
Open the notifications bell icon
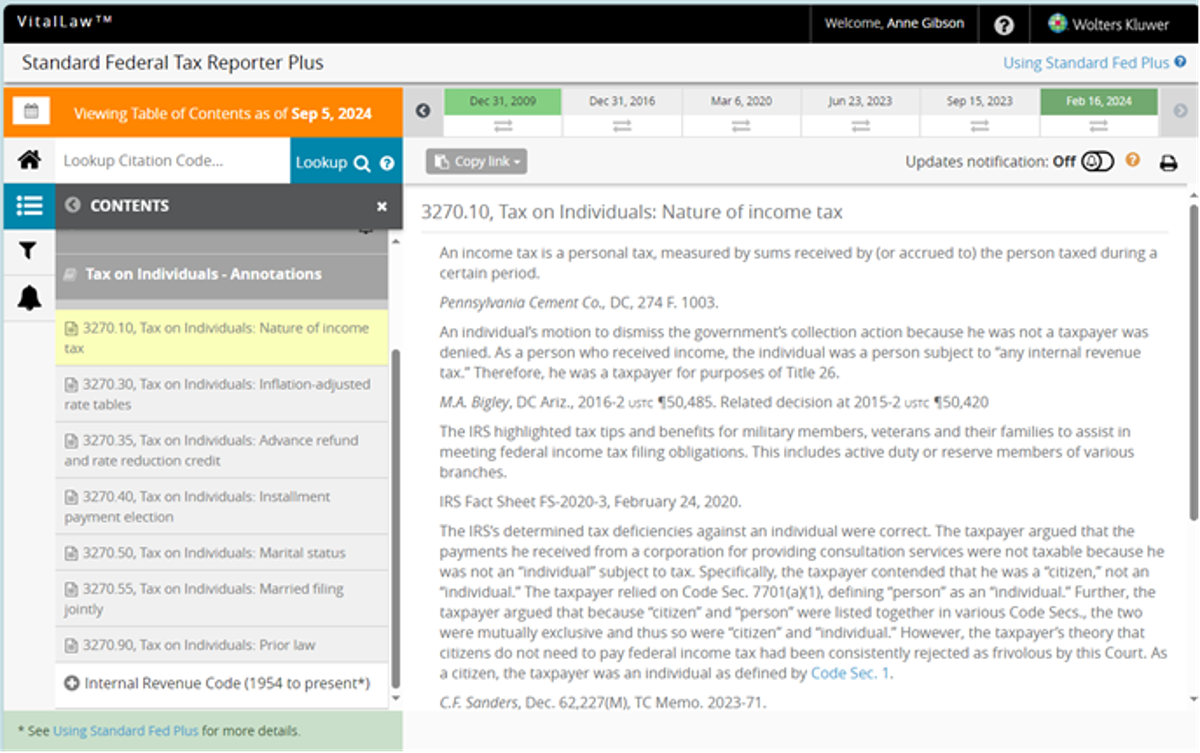point(29,297)
